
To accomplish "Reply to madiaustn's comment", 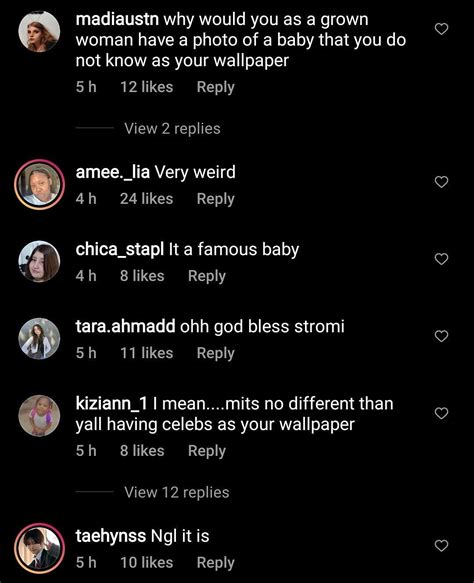I will [x=216, y=87].
